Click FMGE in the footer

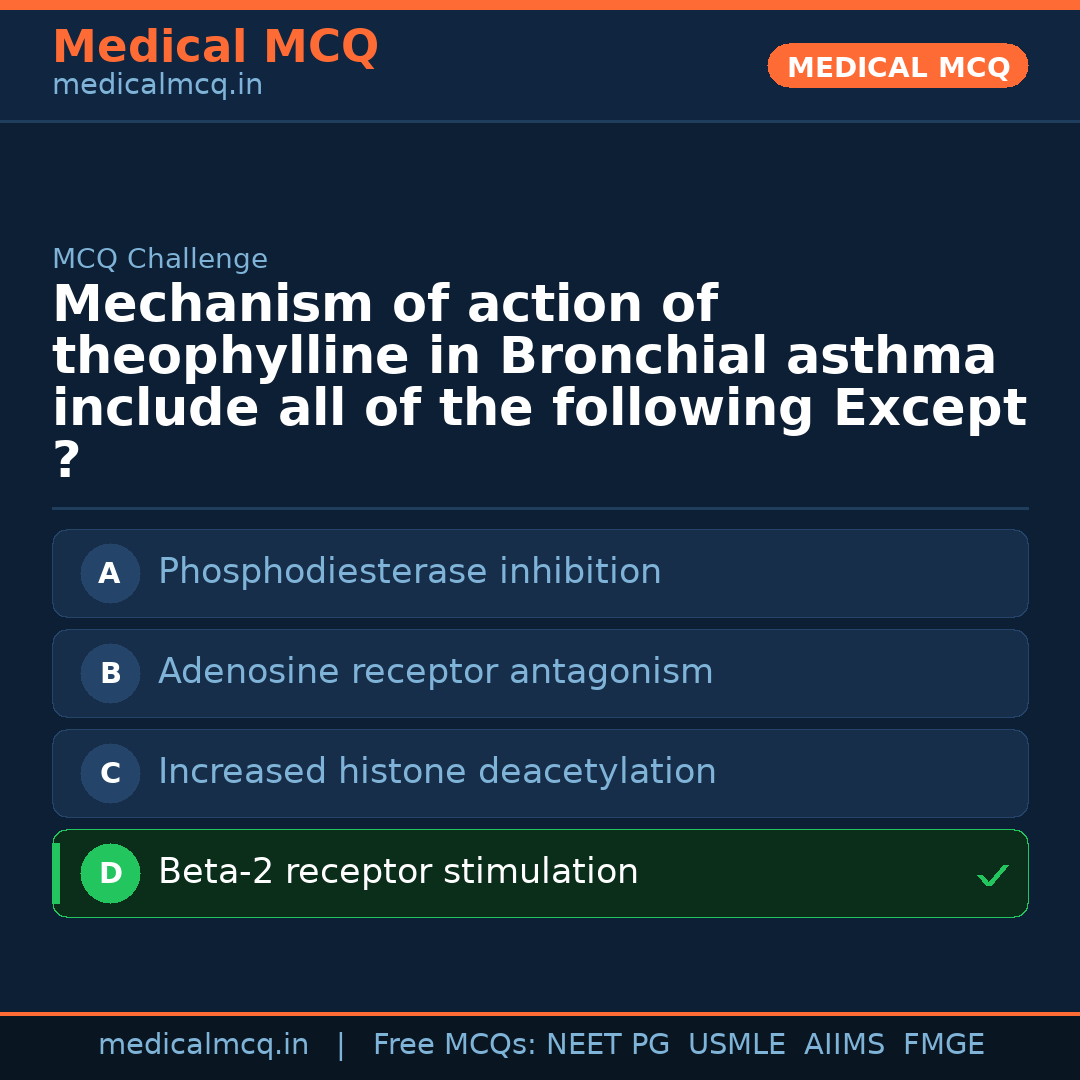coord(943,1045)
